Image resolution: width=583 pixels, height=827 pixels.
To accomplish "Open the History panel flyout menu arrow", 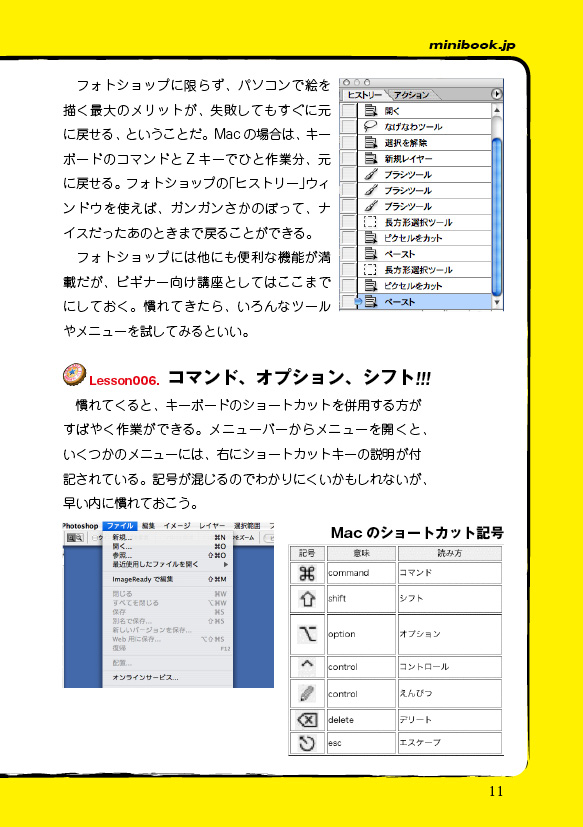I will (496, 94).
